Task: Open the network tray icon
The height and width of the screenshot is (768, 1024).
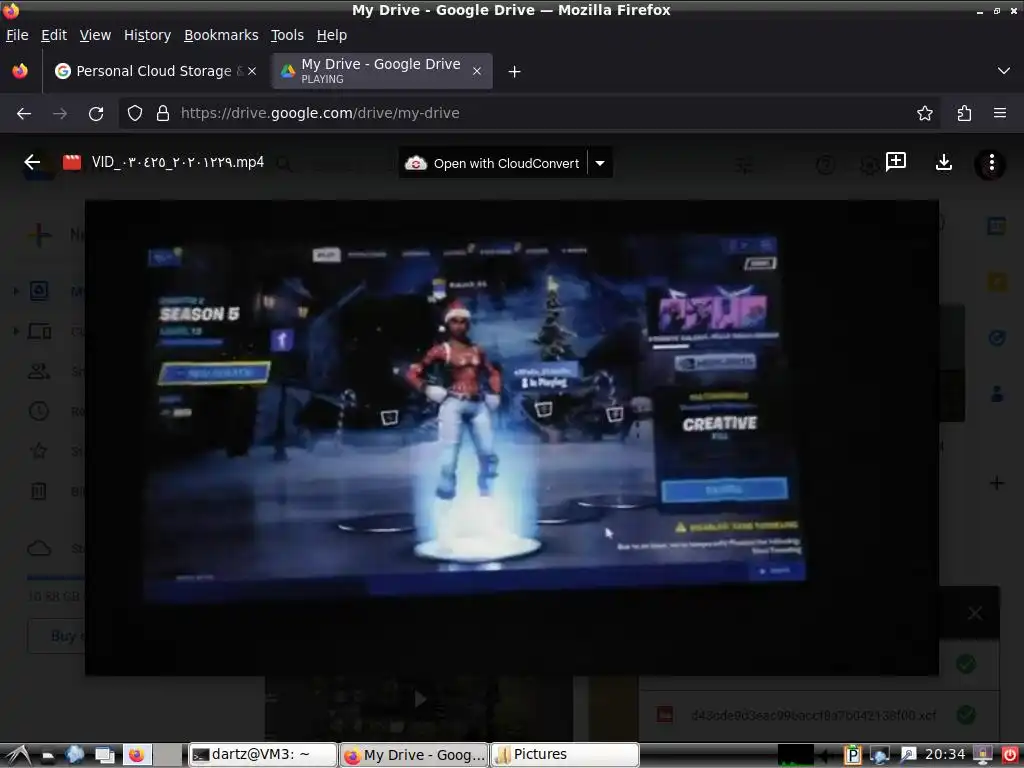Action: pyautogui.click(x=880, y=756)
